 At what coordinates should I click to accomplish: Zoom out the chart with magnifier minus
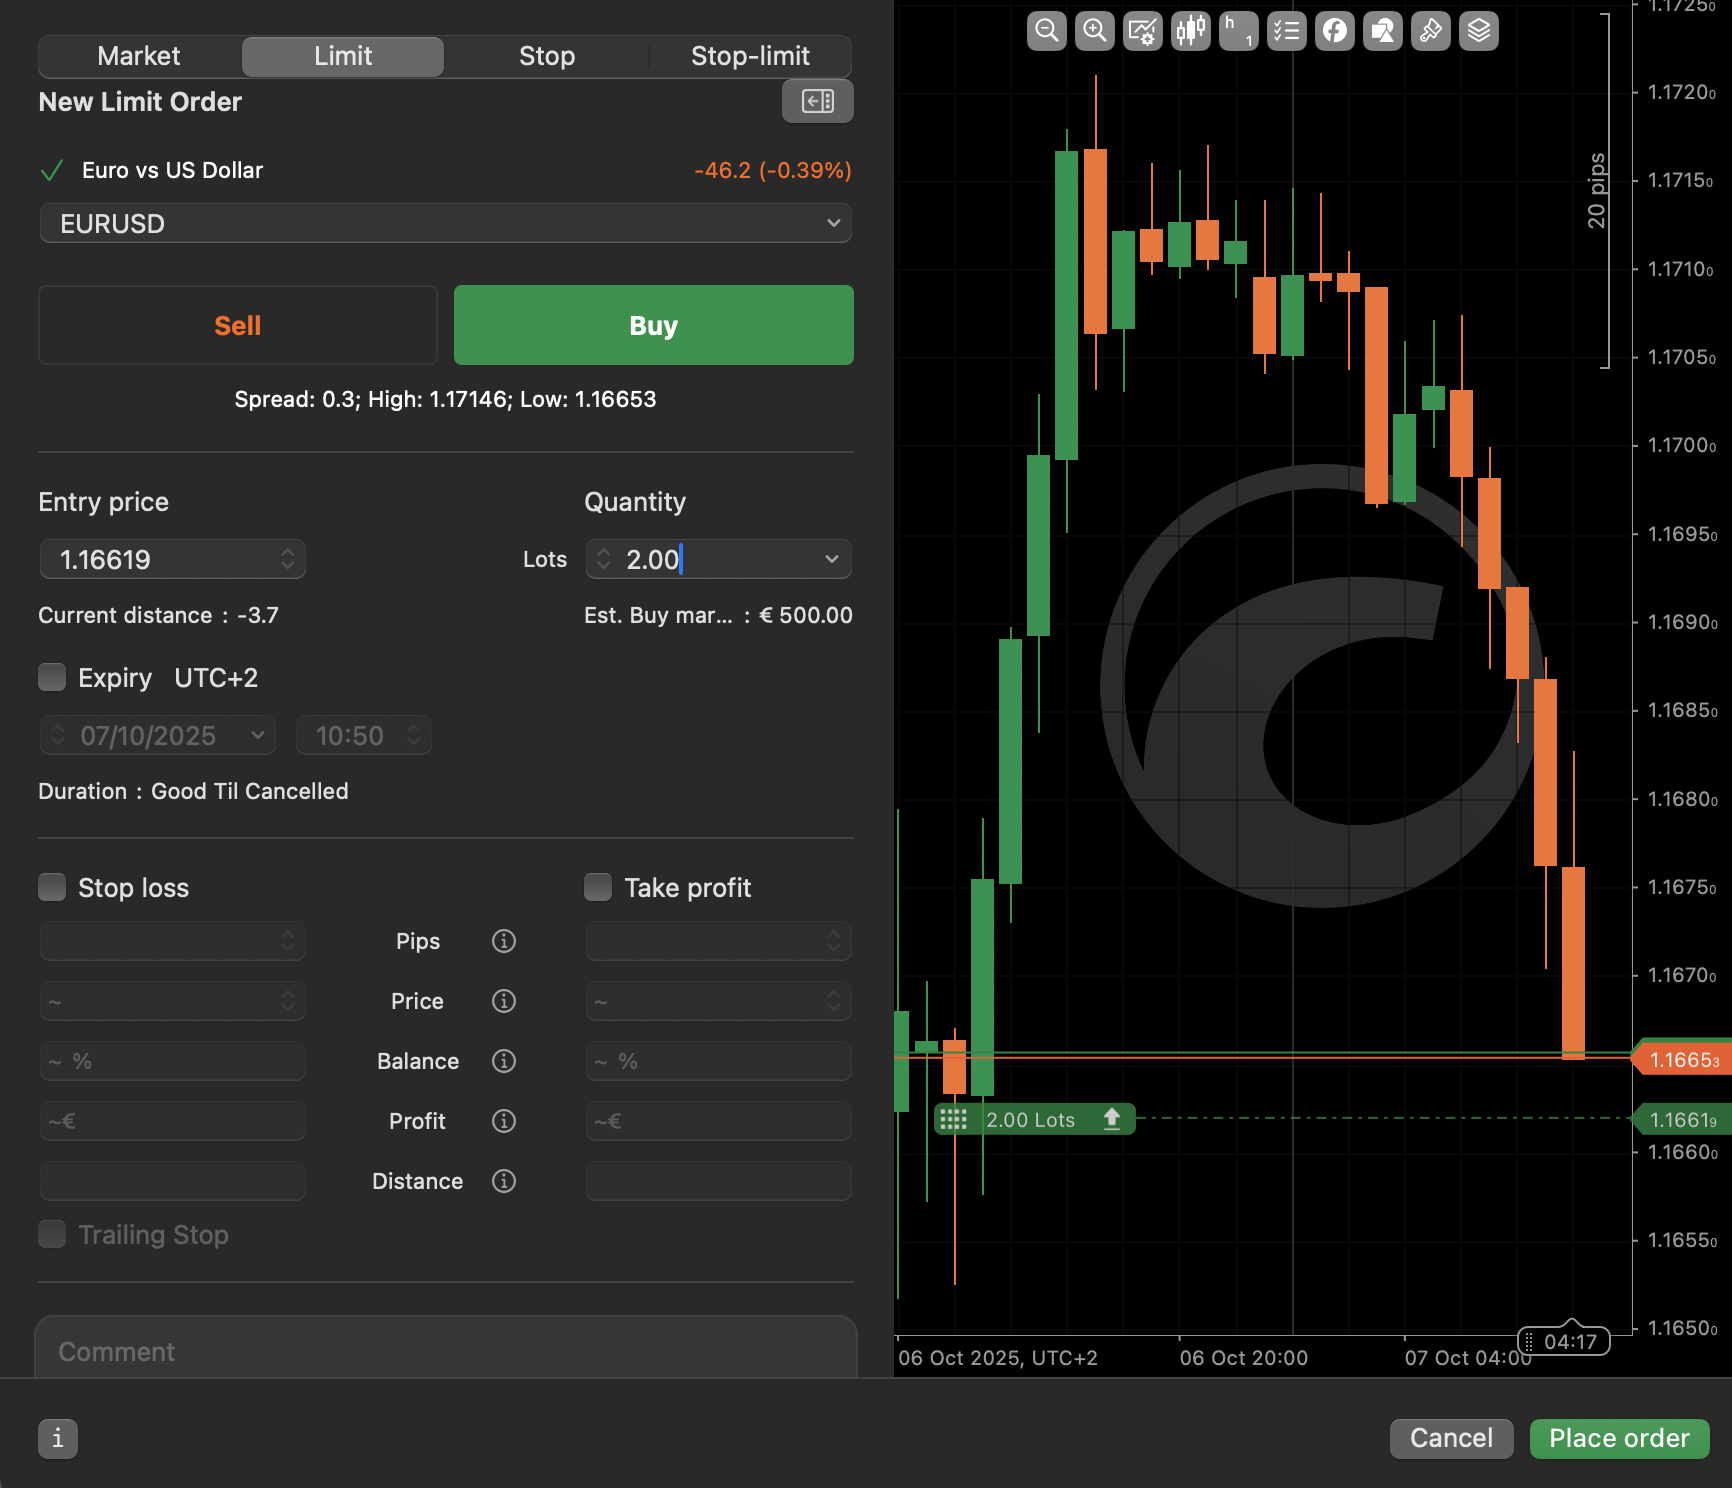tap(1046, 31)
